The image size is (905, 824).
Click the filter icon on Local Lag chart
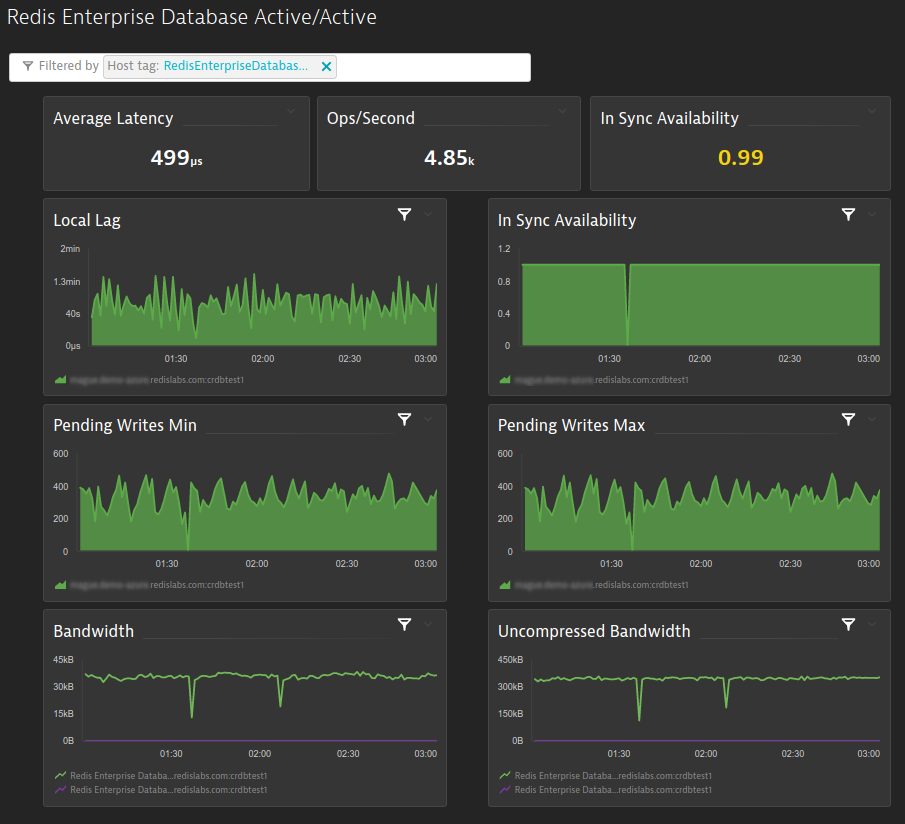(404, 214)
